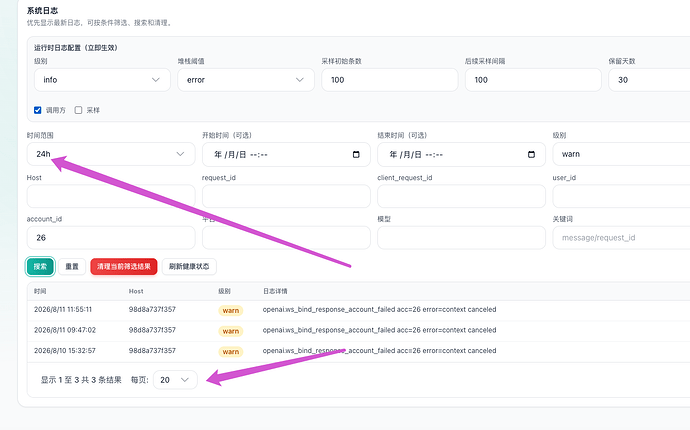The width and height of the screenshot is (690, 430).
Task: Click host 98d8a737f357 in the 09:47:02 row
Action: click(152, 330)
